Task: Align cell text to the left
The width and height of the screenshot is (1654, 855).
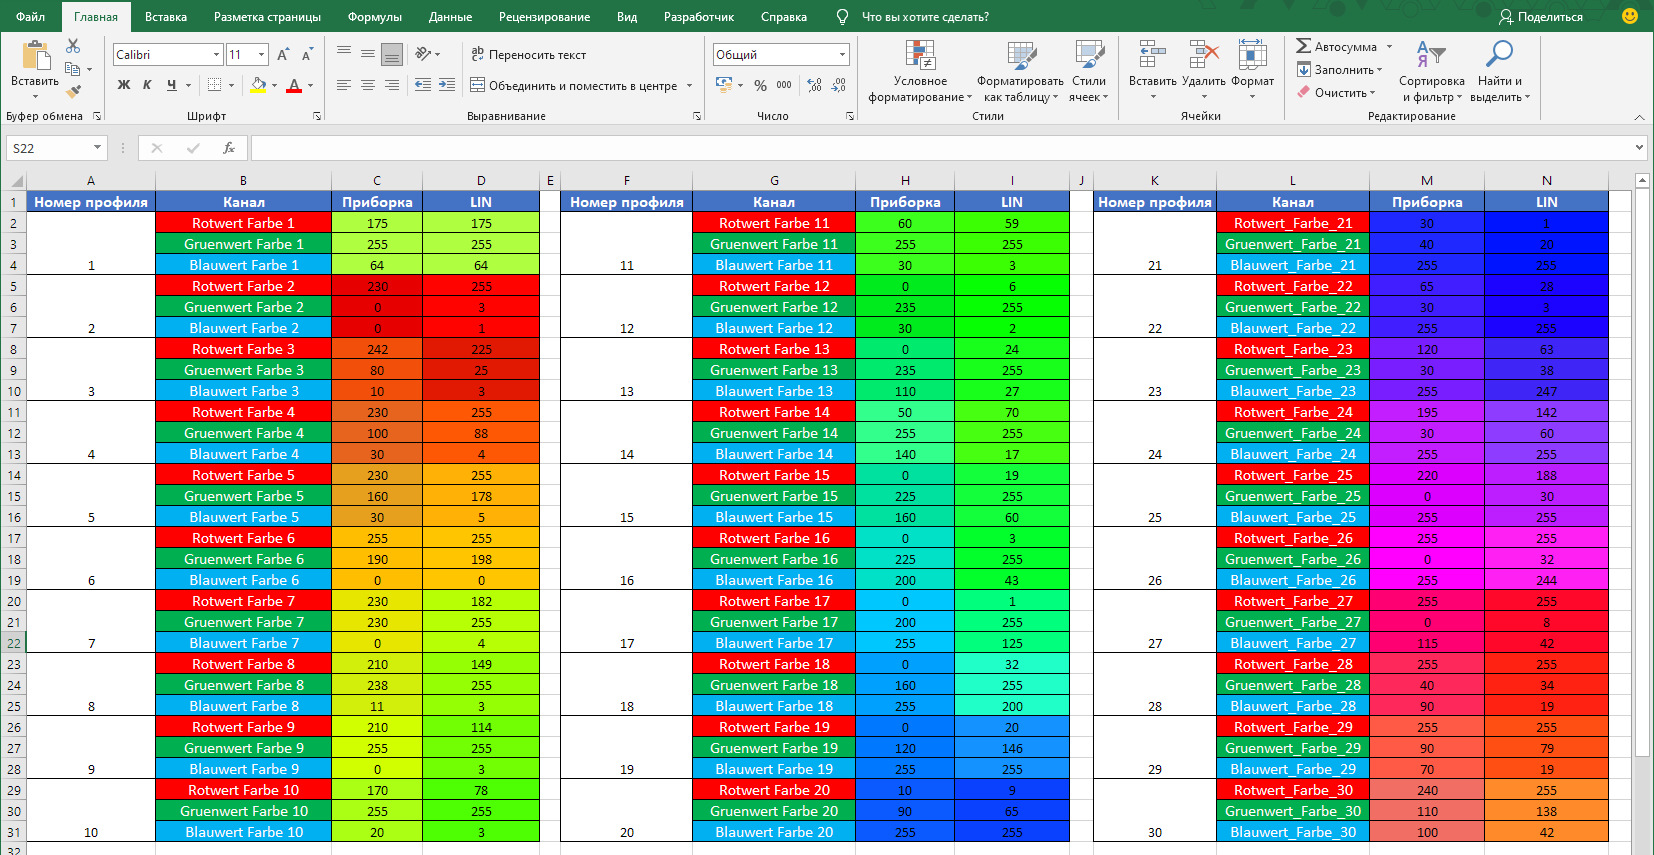Action: click(x=344, y=85)
